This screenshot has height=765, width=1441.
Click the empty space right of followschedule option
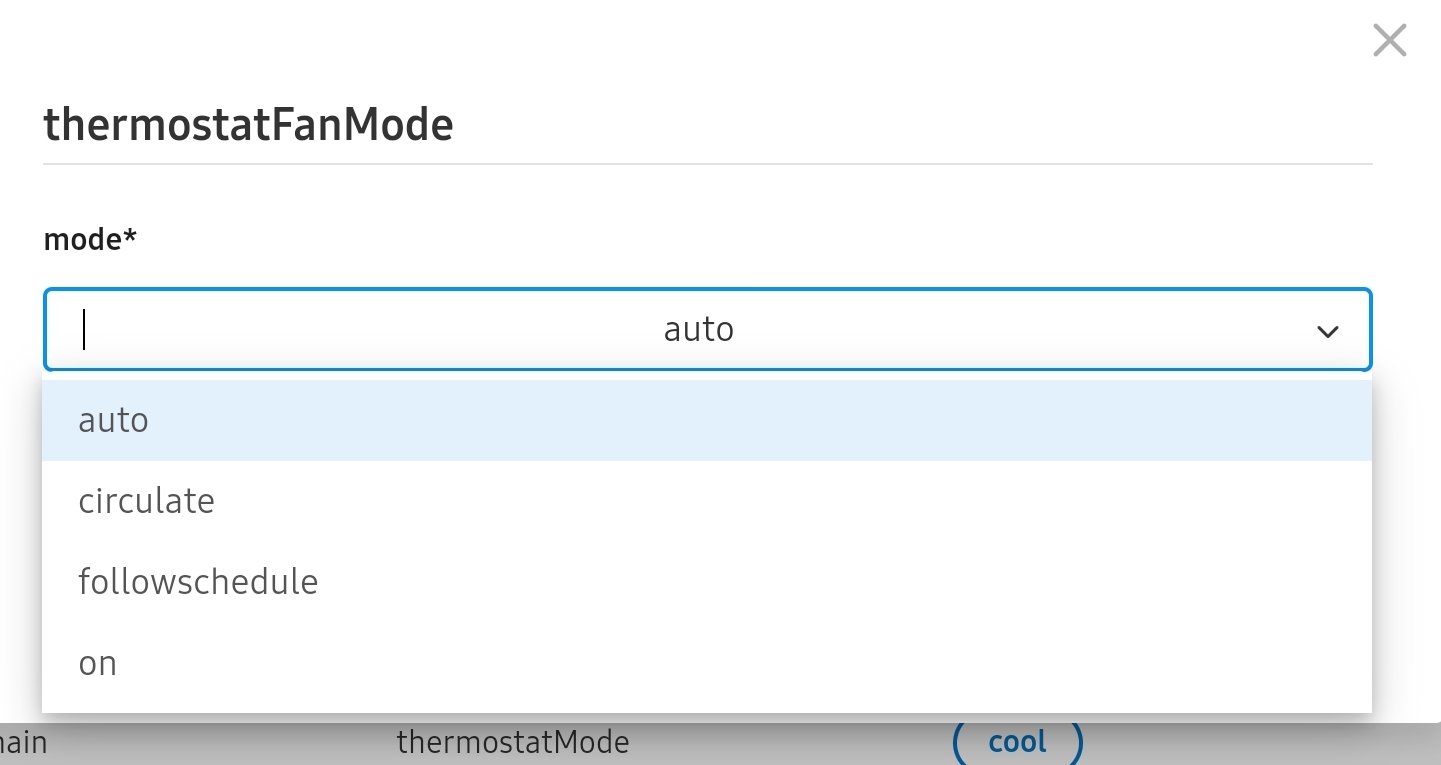(x=850, y=582)
